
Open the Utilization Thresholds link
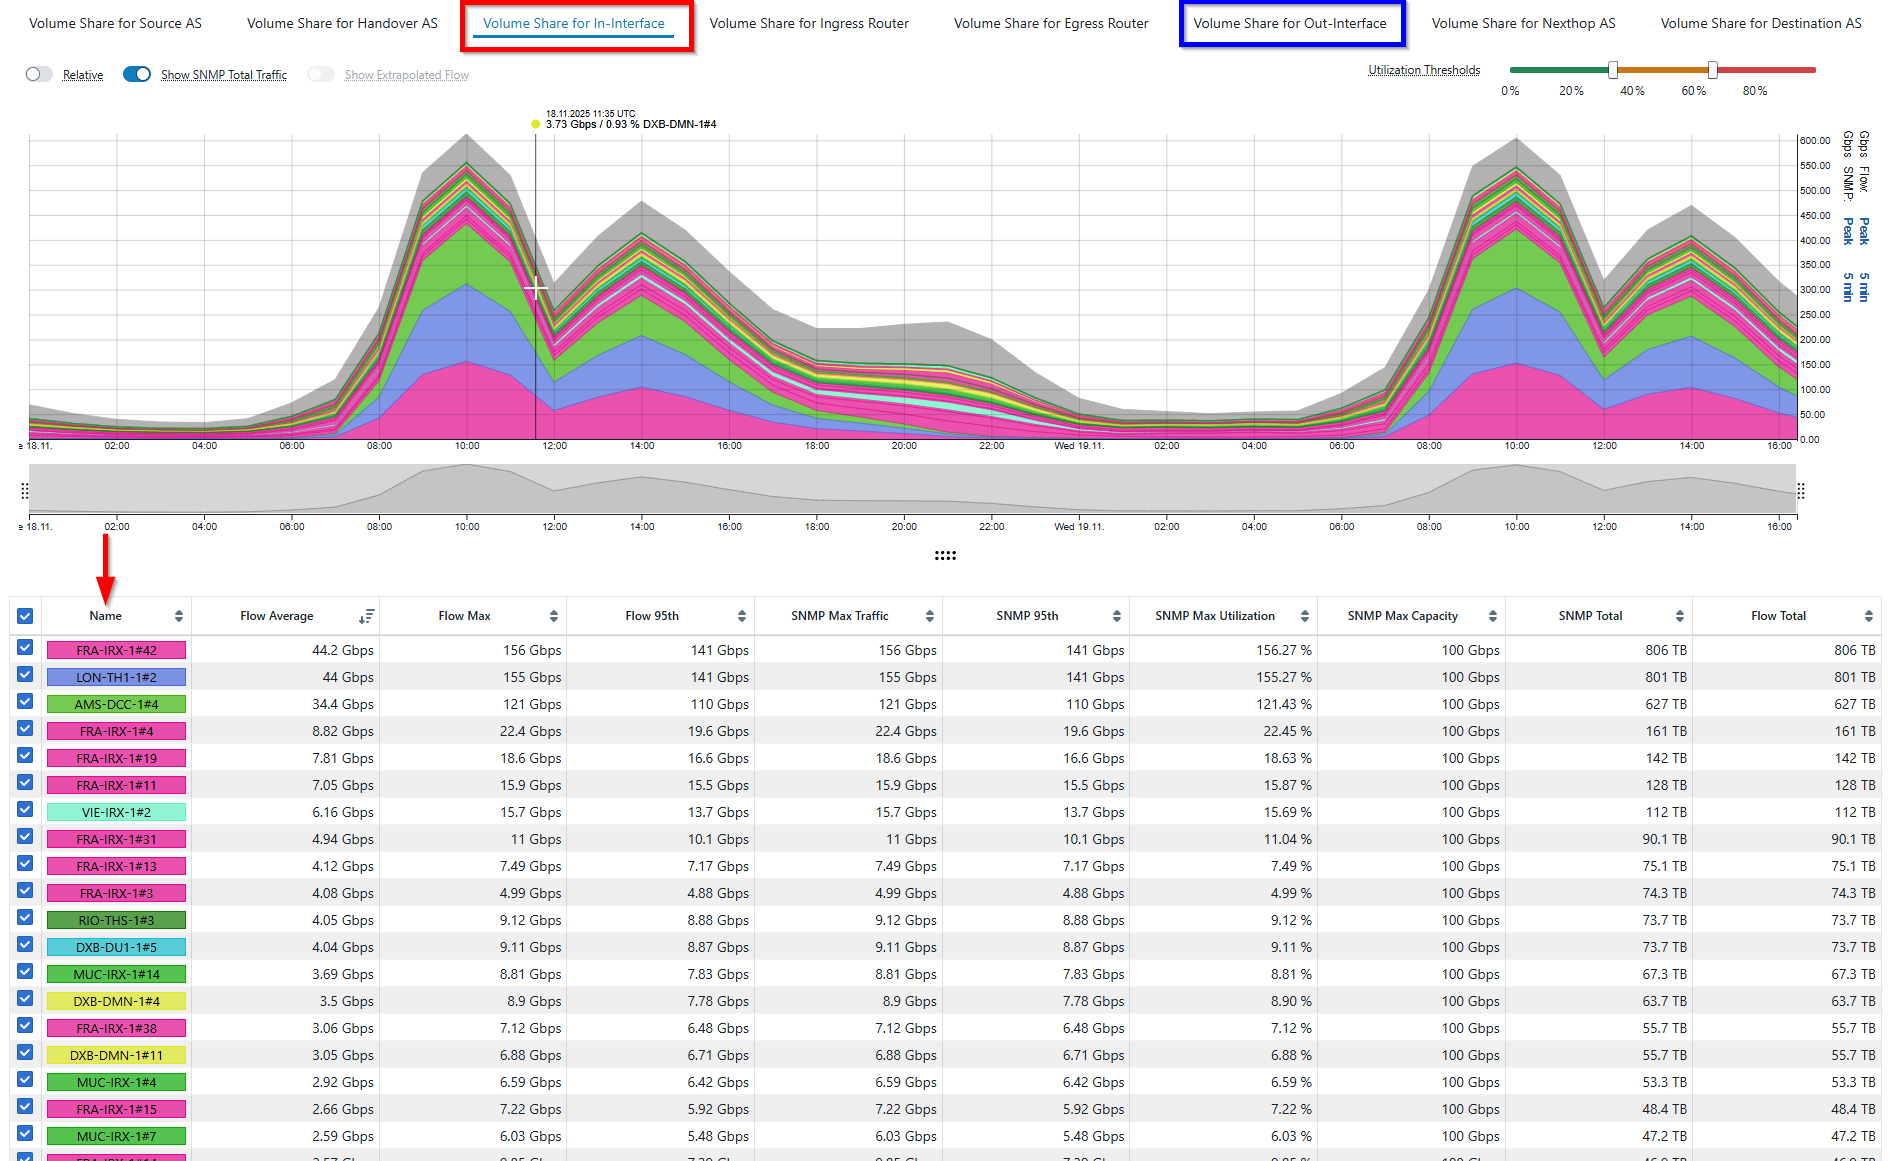pos(1423,69)
